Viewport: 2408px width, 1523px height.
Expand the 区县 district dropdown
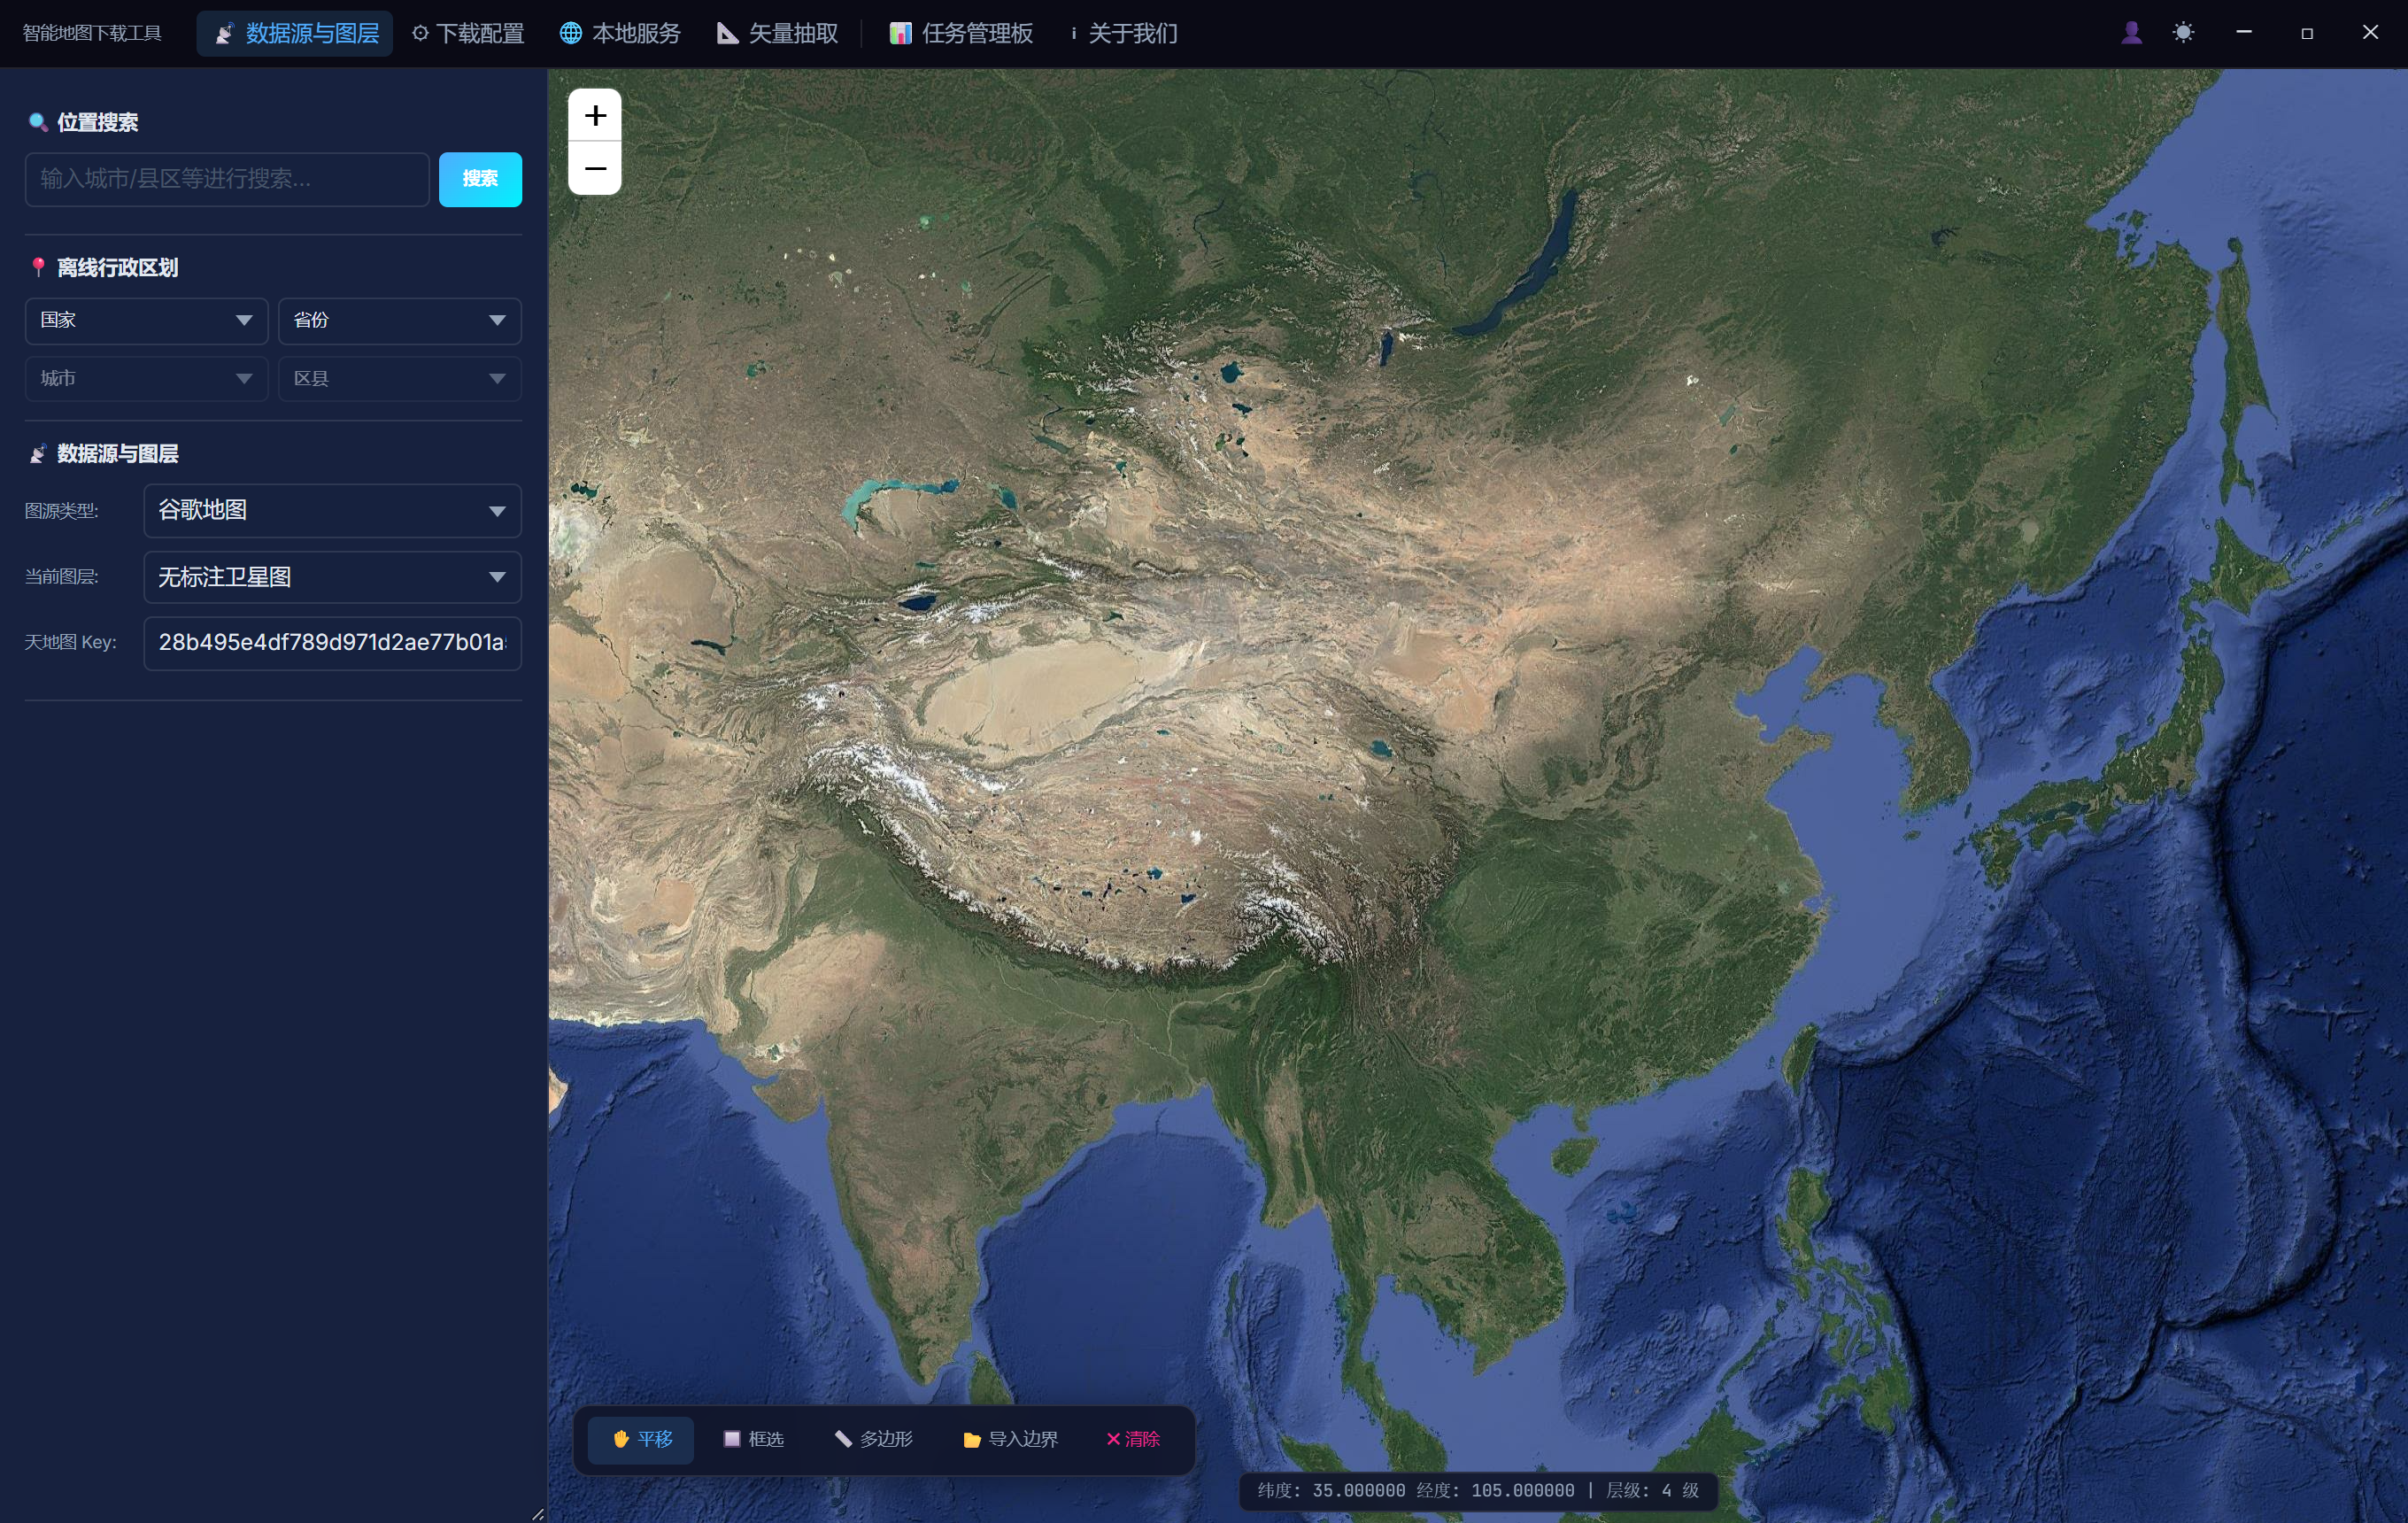[x=399, y=378]
